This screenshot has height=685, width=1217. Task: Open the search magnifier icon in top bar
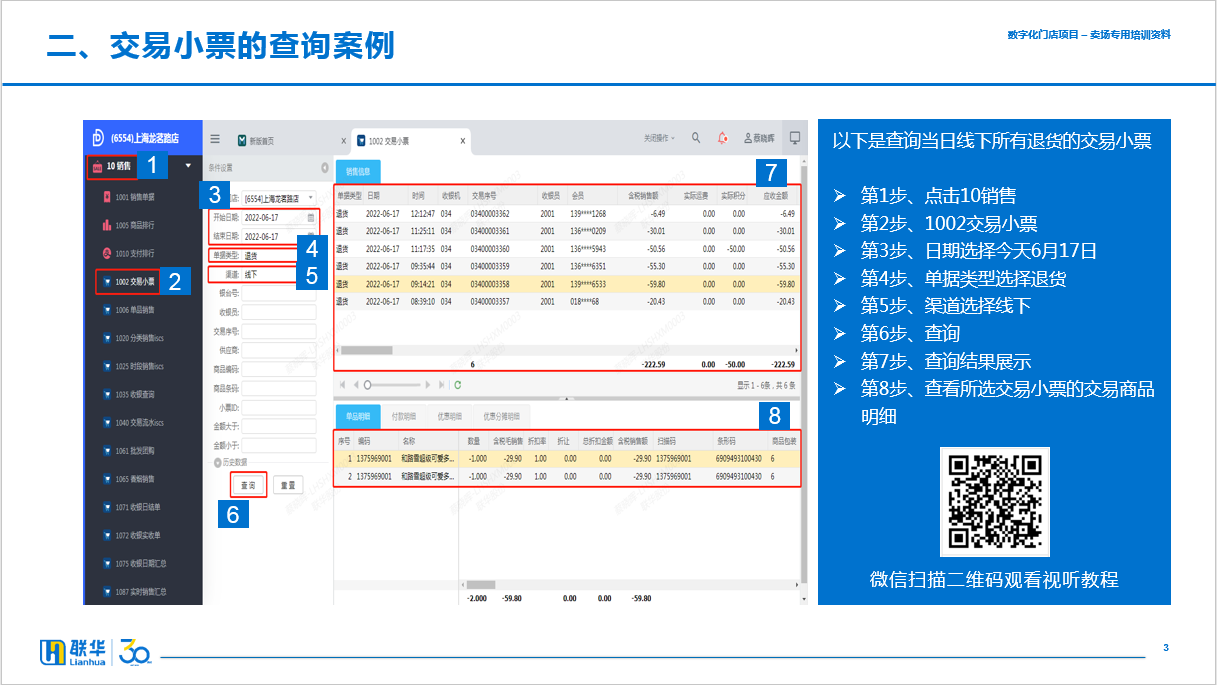(x=696, y=138)
